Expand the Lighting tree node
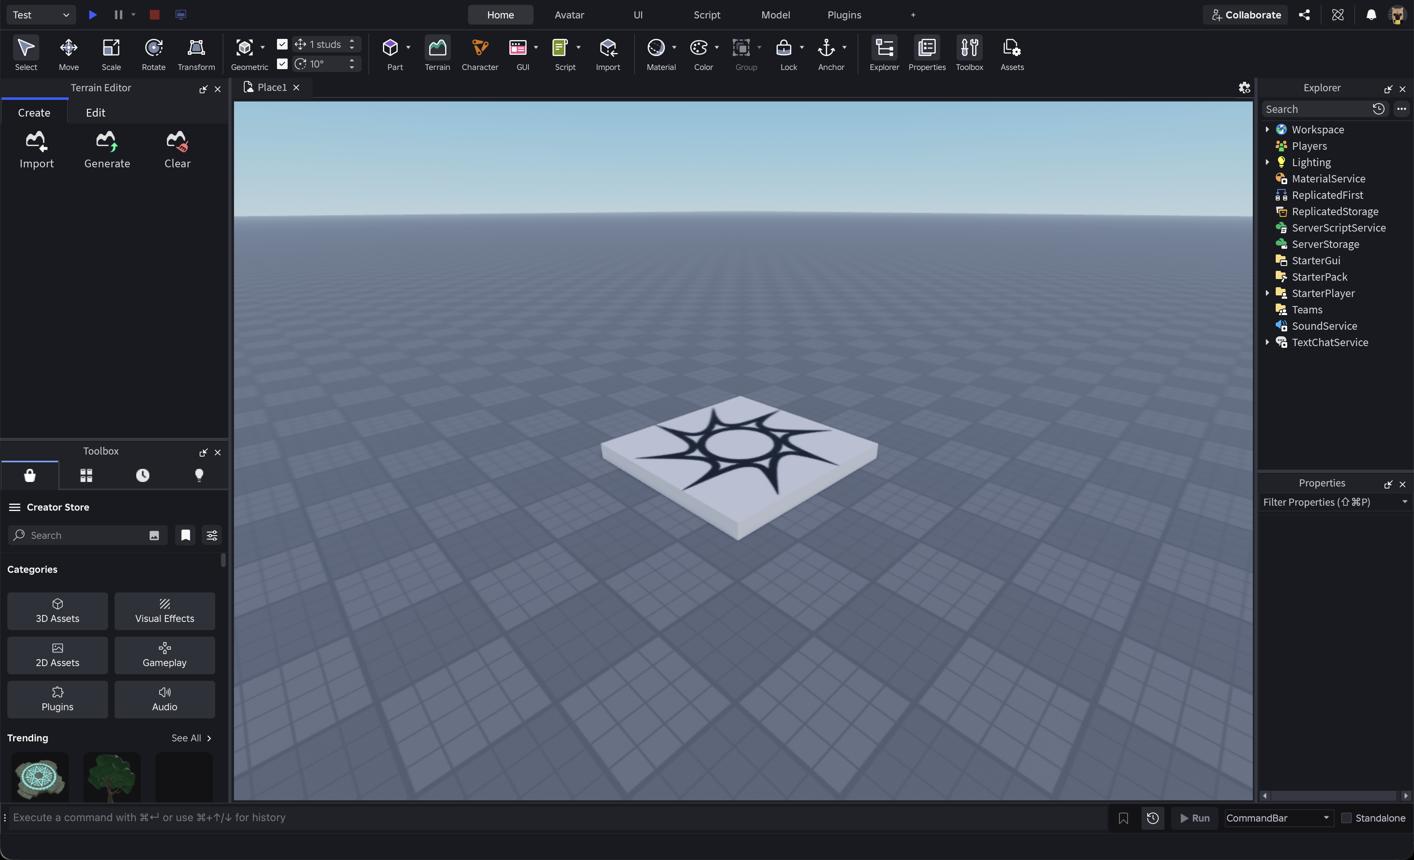This screenshot has width=1414, height=860. click(x=1267, y=162)
